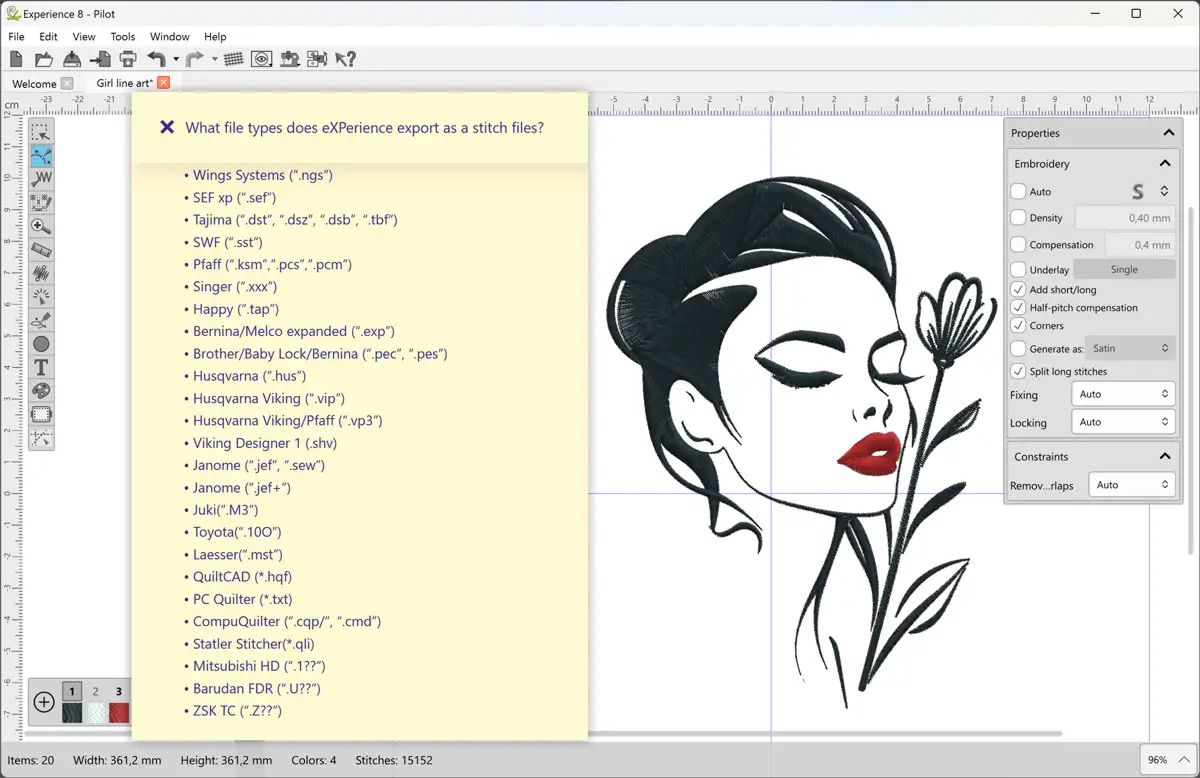Open the Window menu
The height and width of the screenshot is (778, 1200).
pos(169,37)
